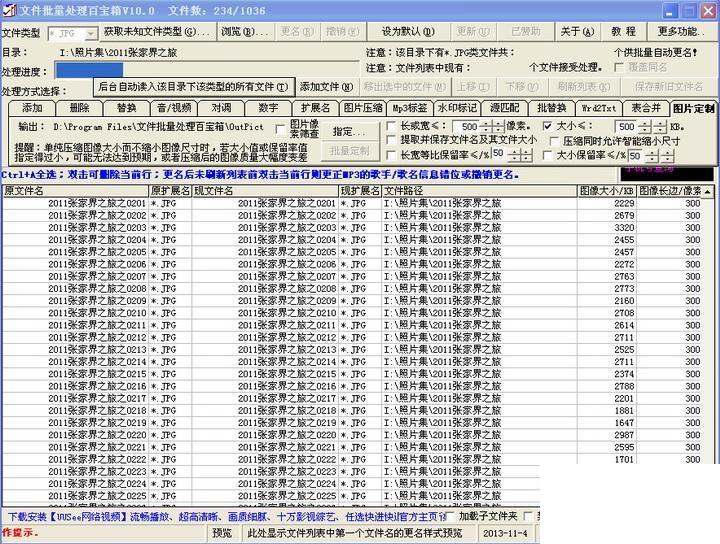Switch to the Wrd2Txt tab

[x=599, y=108]
